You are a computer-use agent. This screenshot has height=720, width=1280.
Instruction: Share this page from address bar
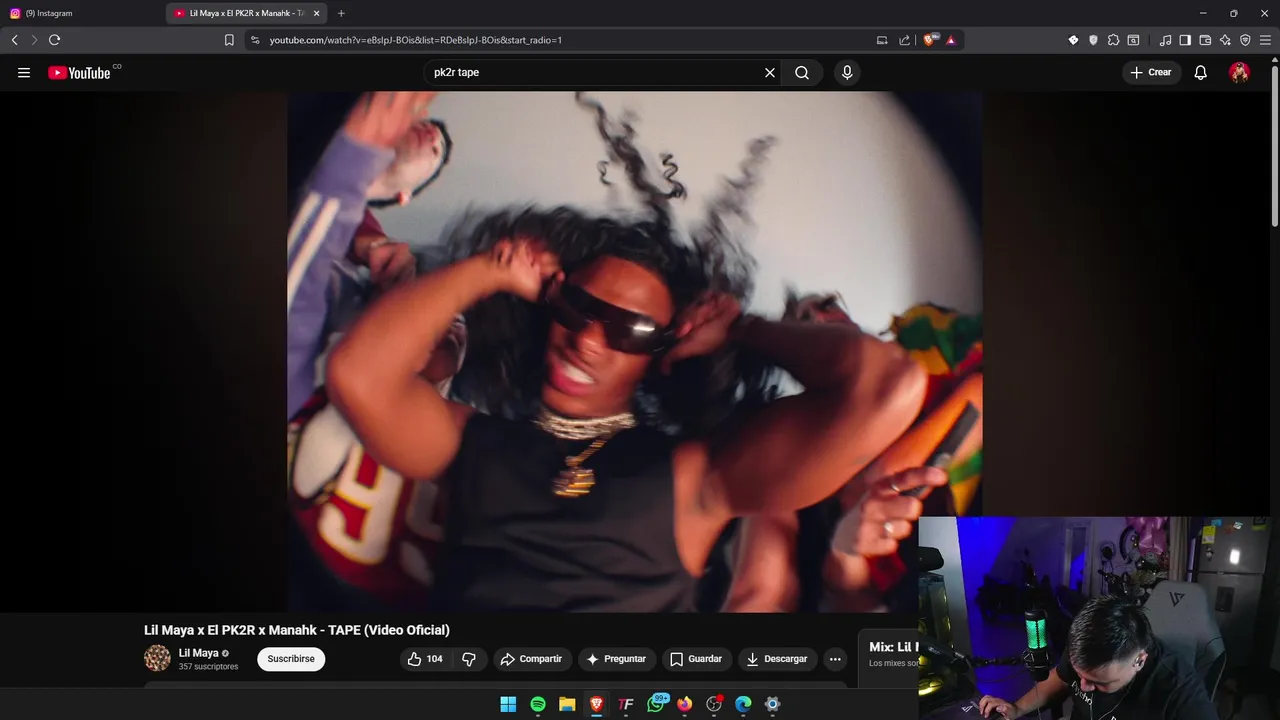tap(905, 40)
